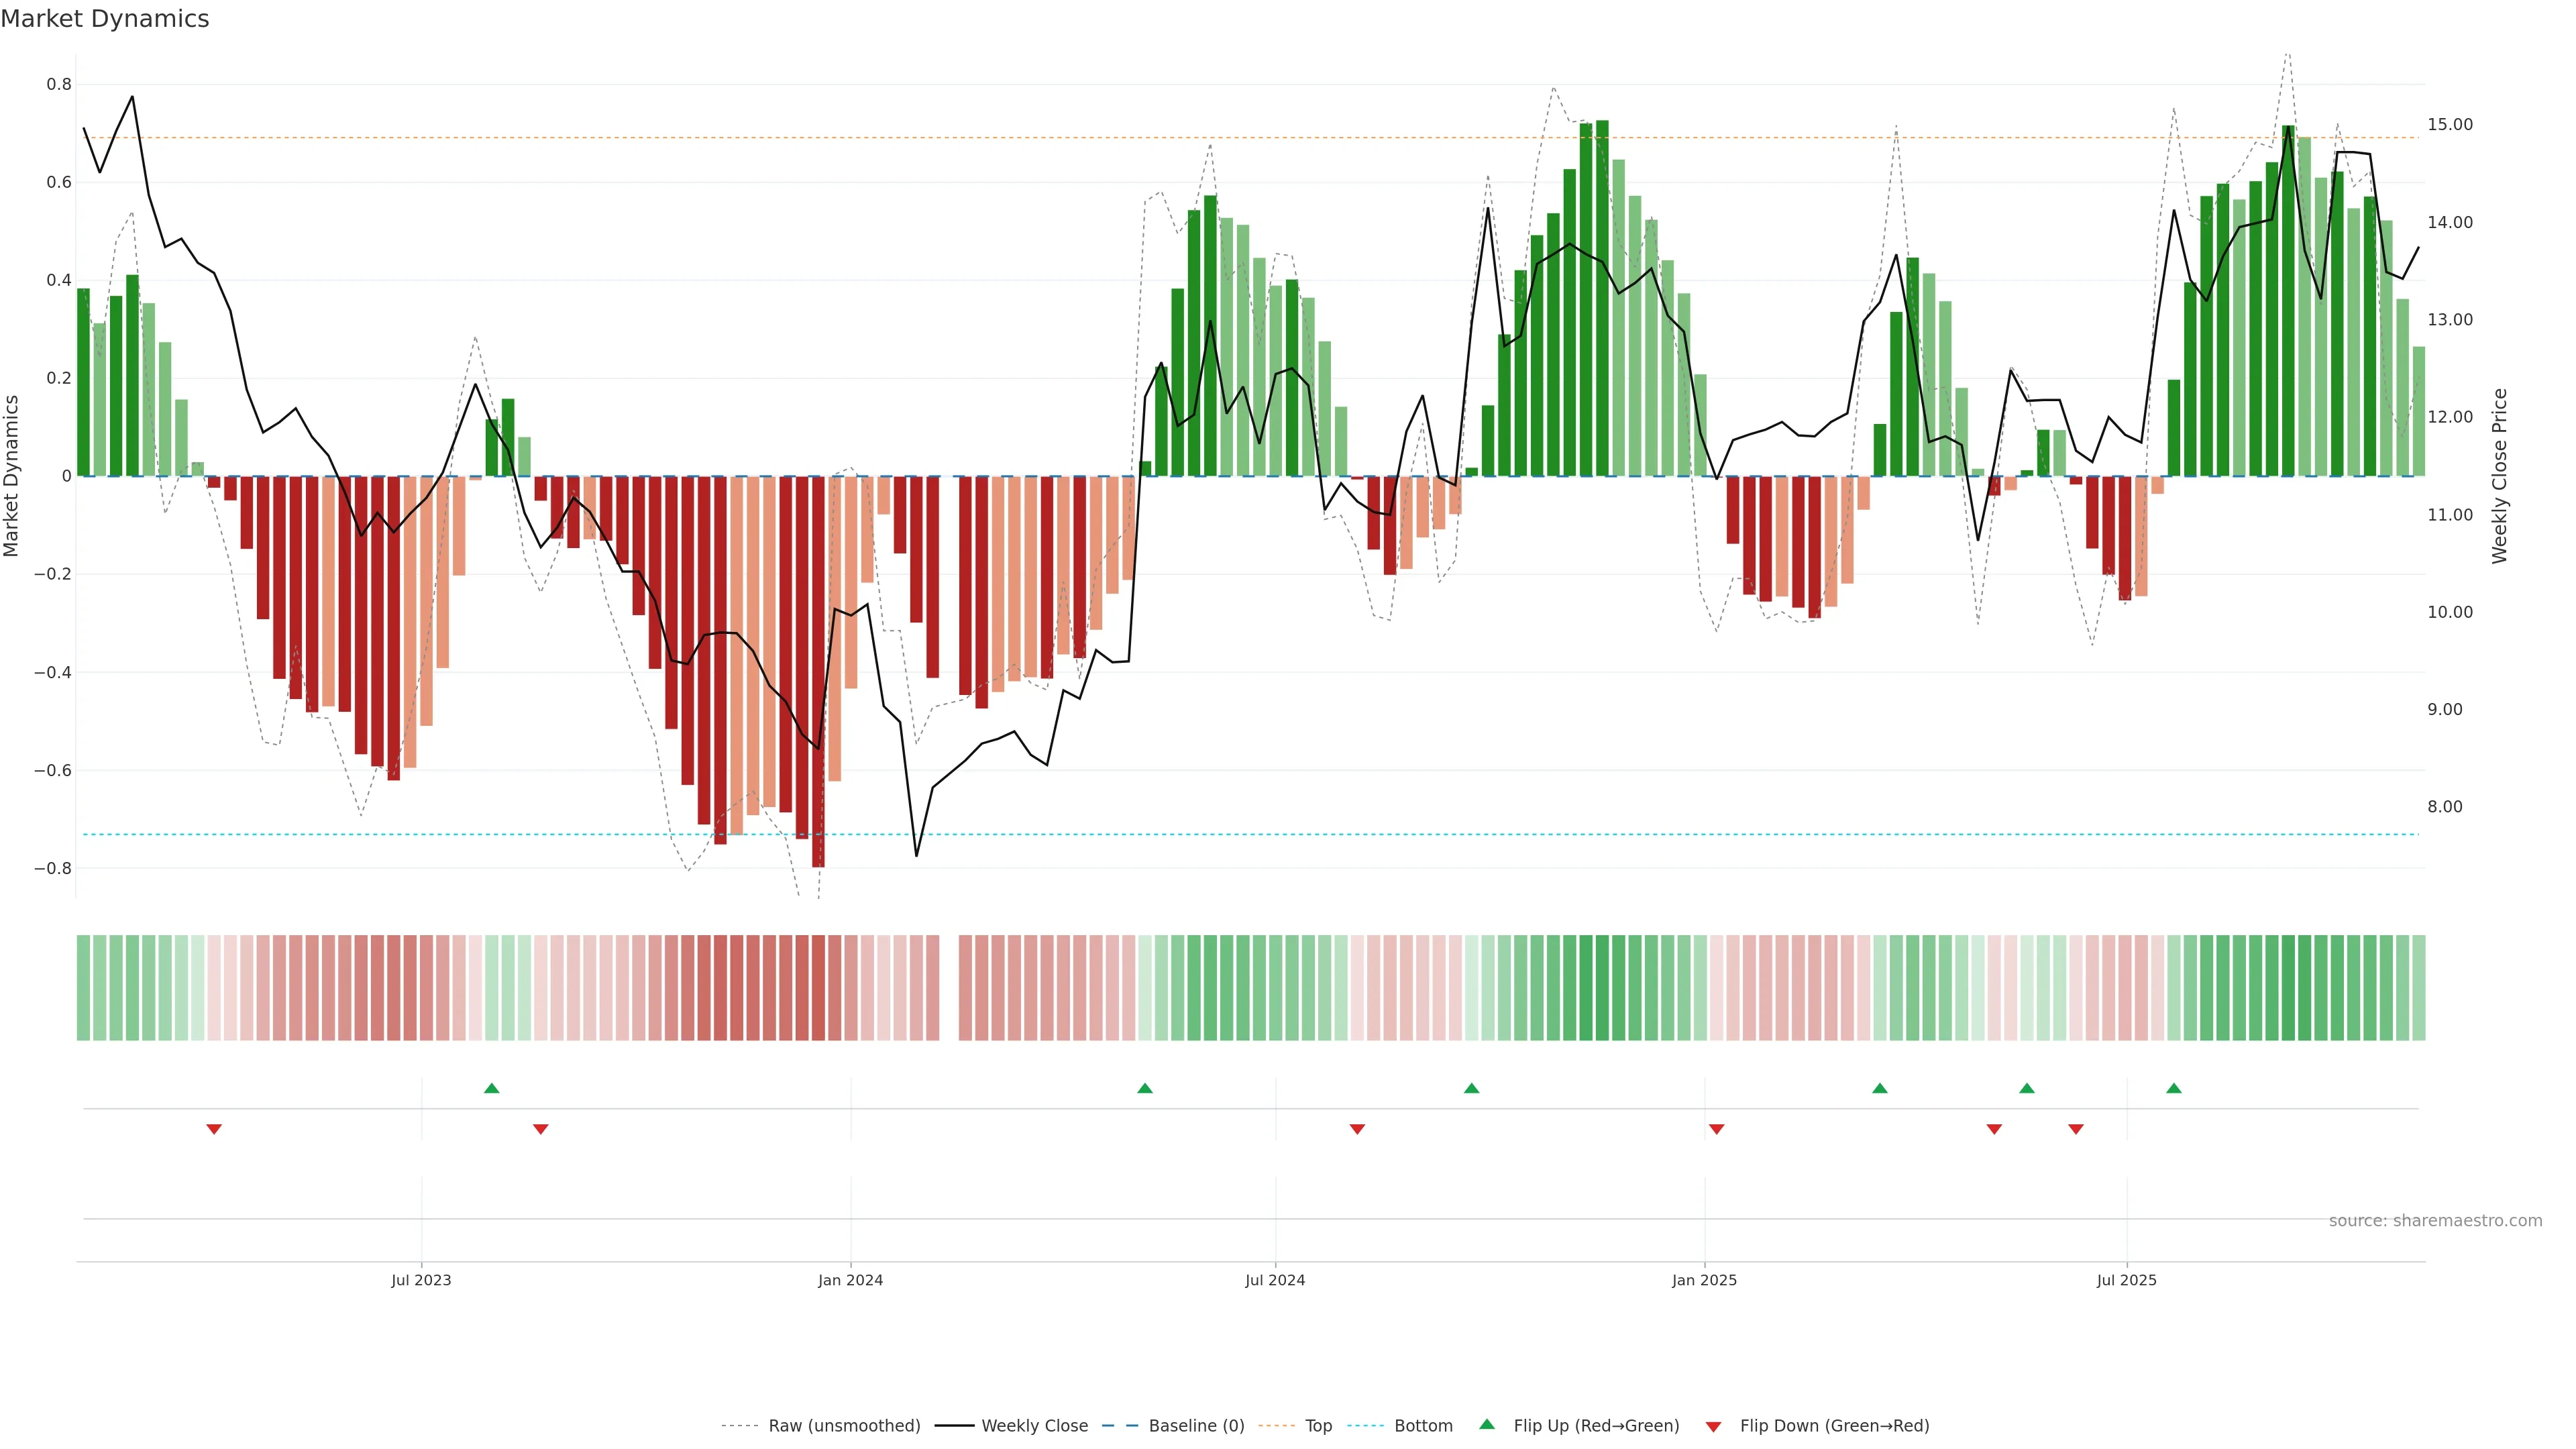Click the Jan 2024 x-axis label
The width and height of the screenshot is (2576, 1449).
[x=850, y=1280]
